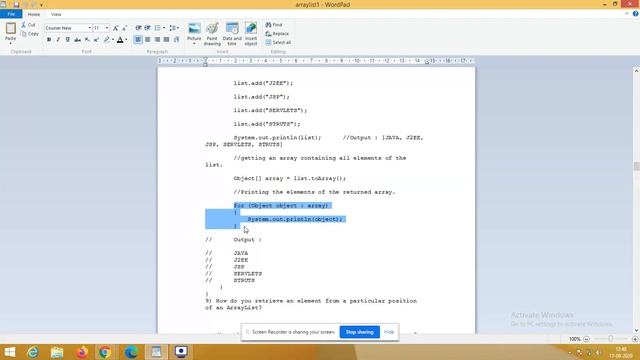Toggle subscript formatting
Viewport: 640px width, 360px height.
click(x=87, y=40)
